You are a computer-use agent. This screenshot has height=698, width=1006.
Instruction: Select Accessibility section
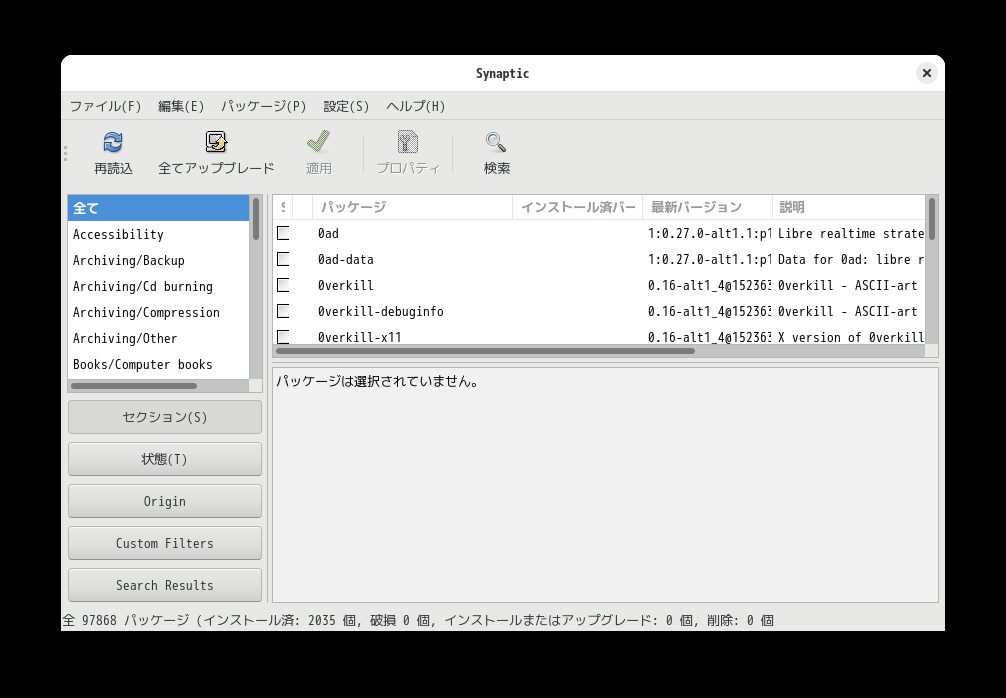(x=158, y=234)
